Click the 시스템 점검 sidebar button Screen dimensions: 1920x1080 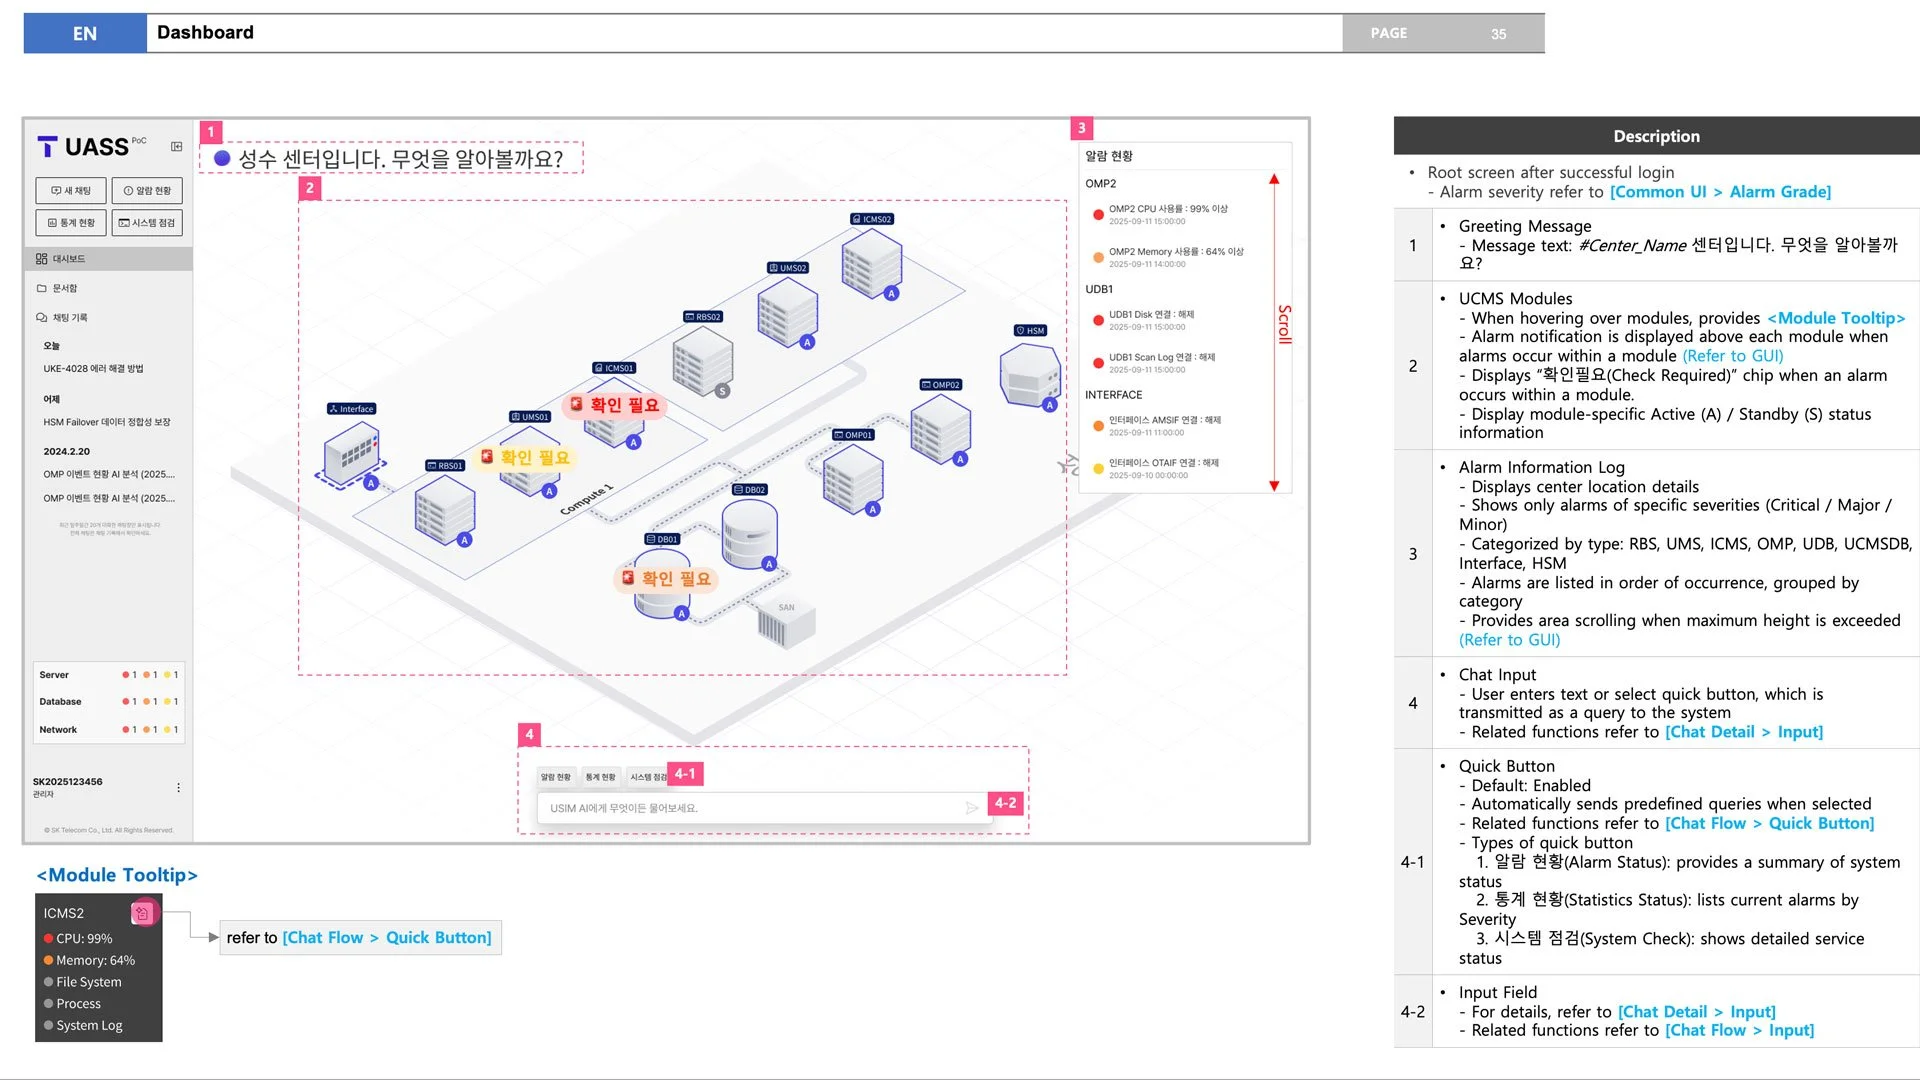[147, 223]
